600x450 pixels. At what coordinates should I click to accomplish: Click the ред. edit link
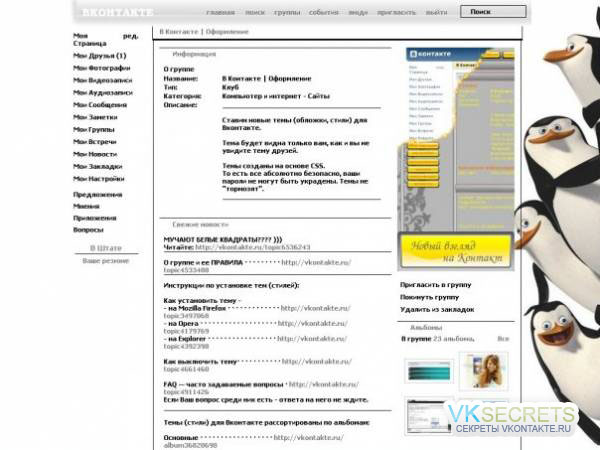pos(130,36)
